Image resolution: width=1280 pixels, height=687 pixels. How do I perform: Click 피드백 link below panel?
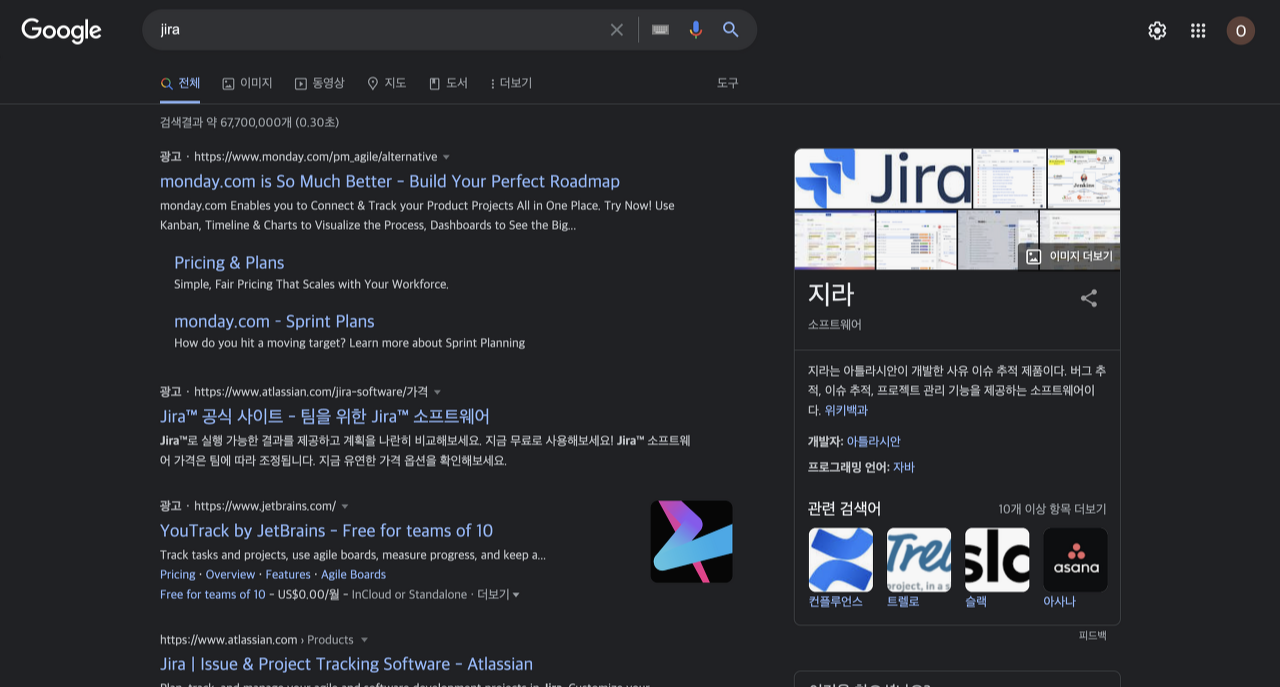click(1092, 635)
